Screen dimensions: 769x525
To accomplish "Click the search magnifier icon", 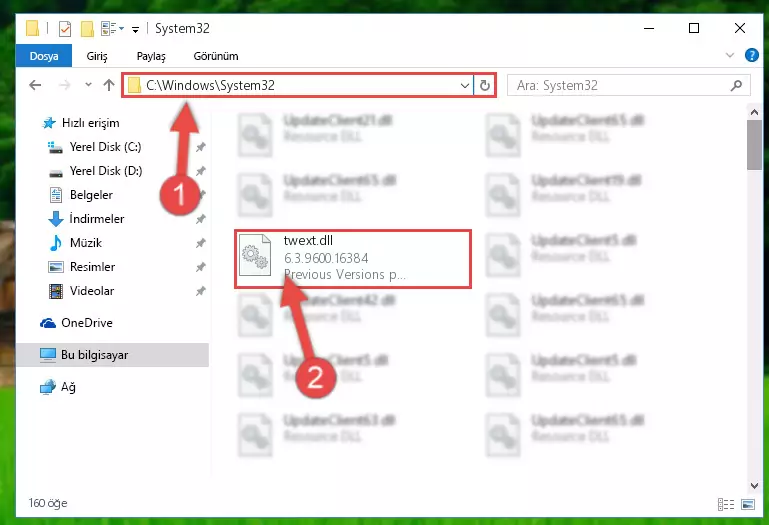I will pos(736,85).
